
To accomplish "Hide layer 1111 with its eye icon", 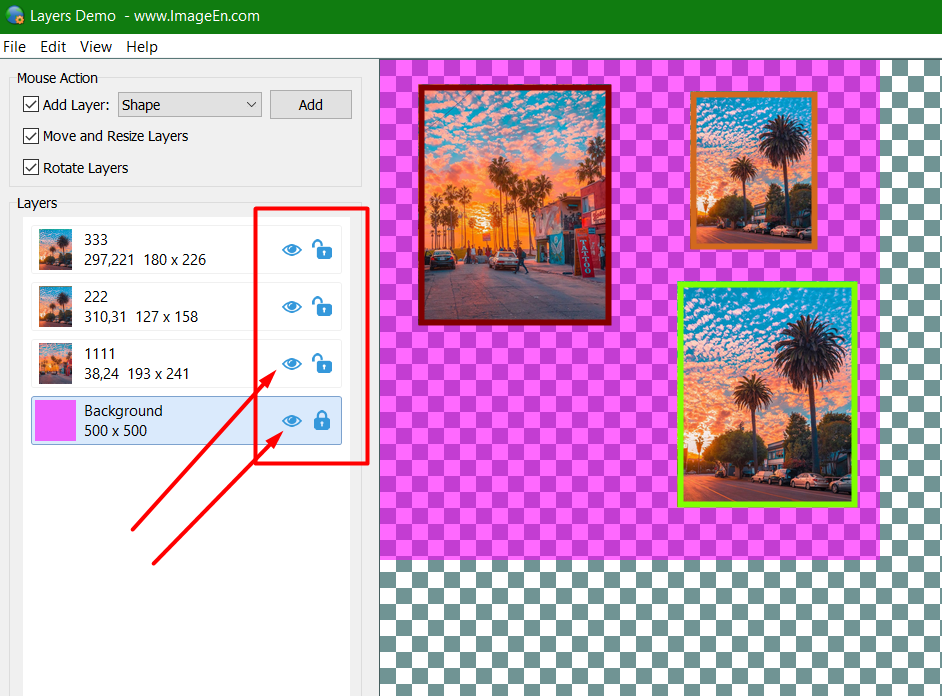I will [291, 364].
